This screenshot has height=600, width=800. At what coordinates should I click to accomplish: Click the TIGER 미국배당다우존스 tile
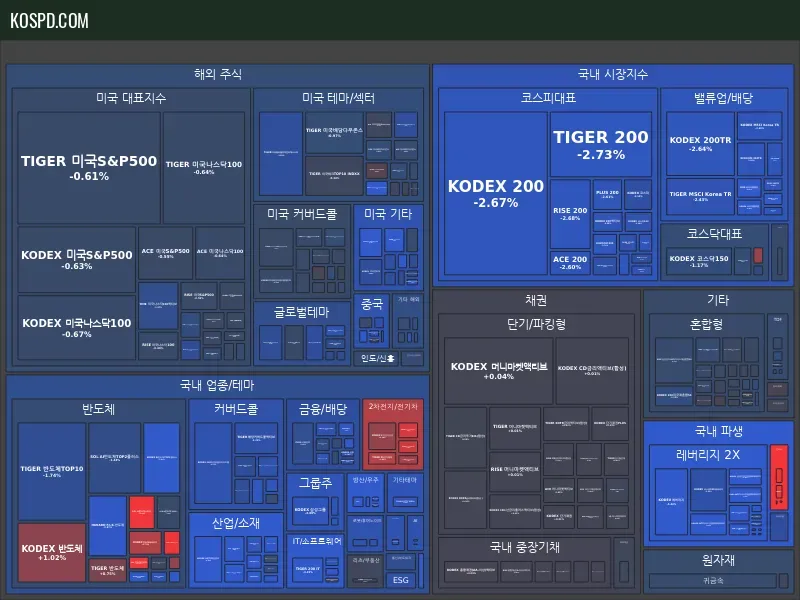click(x=334, y=133)
